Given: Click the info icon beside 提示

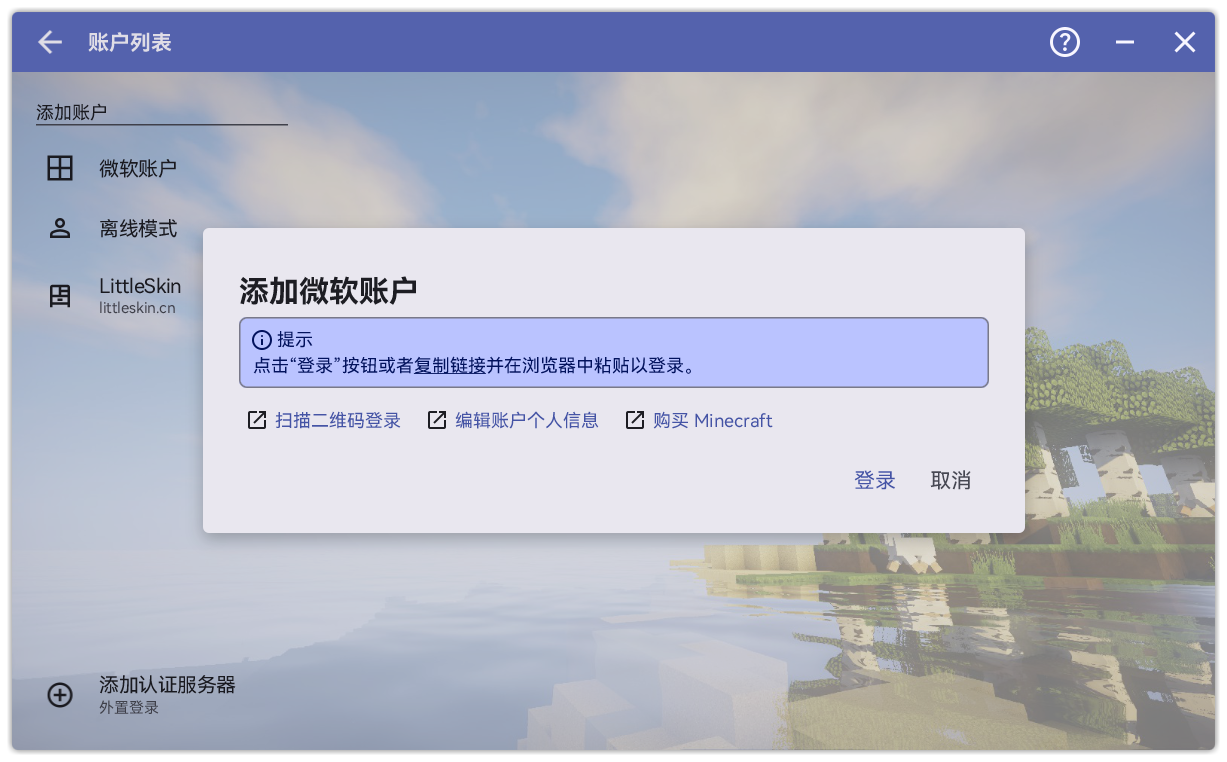Looking at the screenshot, I should [262, 340].
